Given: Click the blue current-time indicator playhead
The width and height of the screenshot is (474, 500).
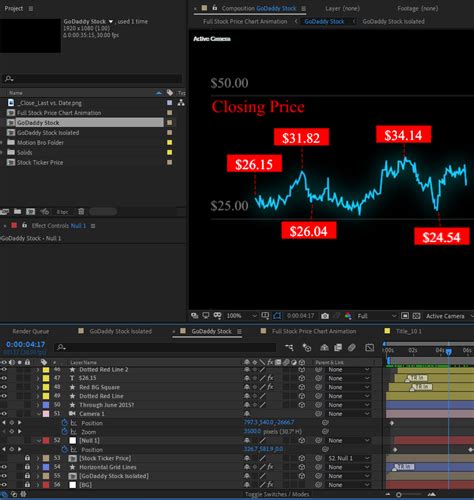Looking at the screenshot, I should pyautogui.click(x=449, y=351).
